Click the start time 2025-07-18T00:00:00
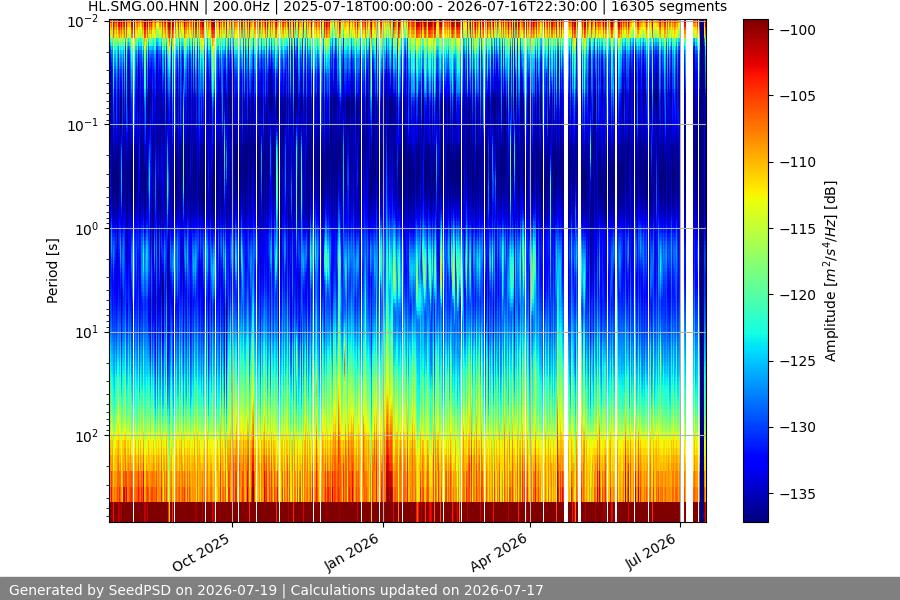 (x=358, y=7)
